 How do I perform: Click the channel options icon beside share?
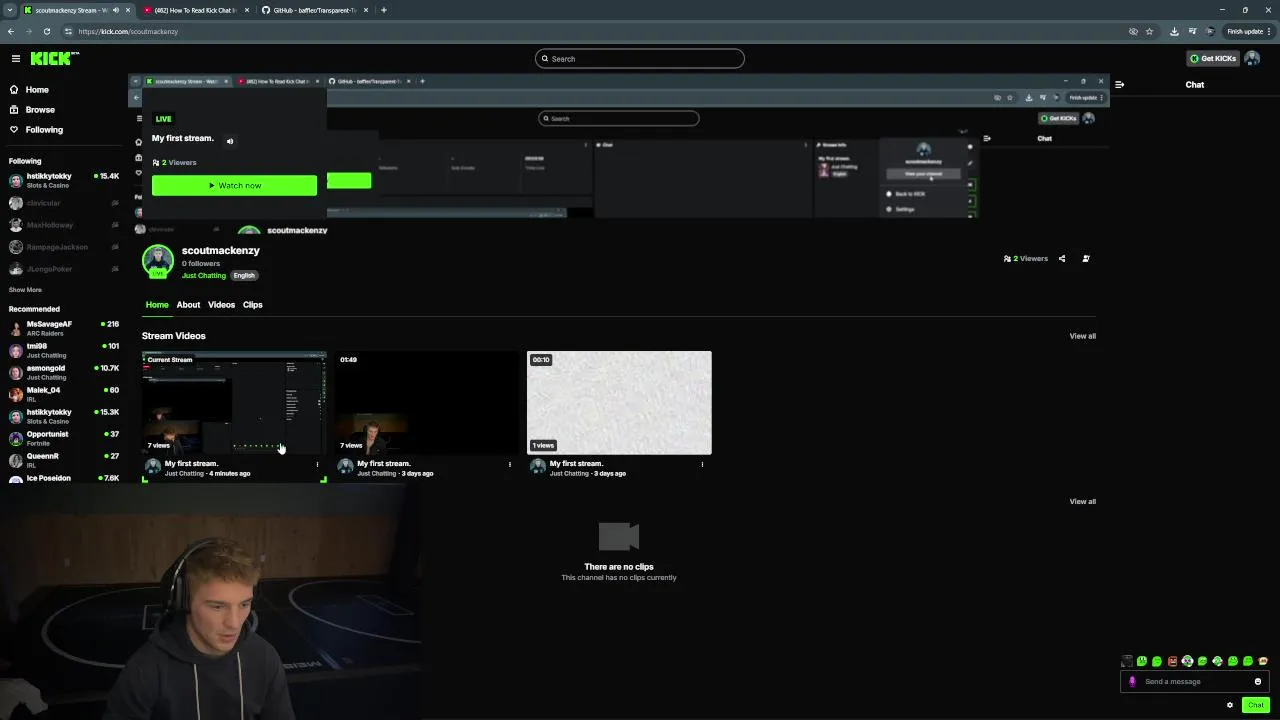(x=1086, y=259)
